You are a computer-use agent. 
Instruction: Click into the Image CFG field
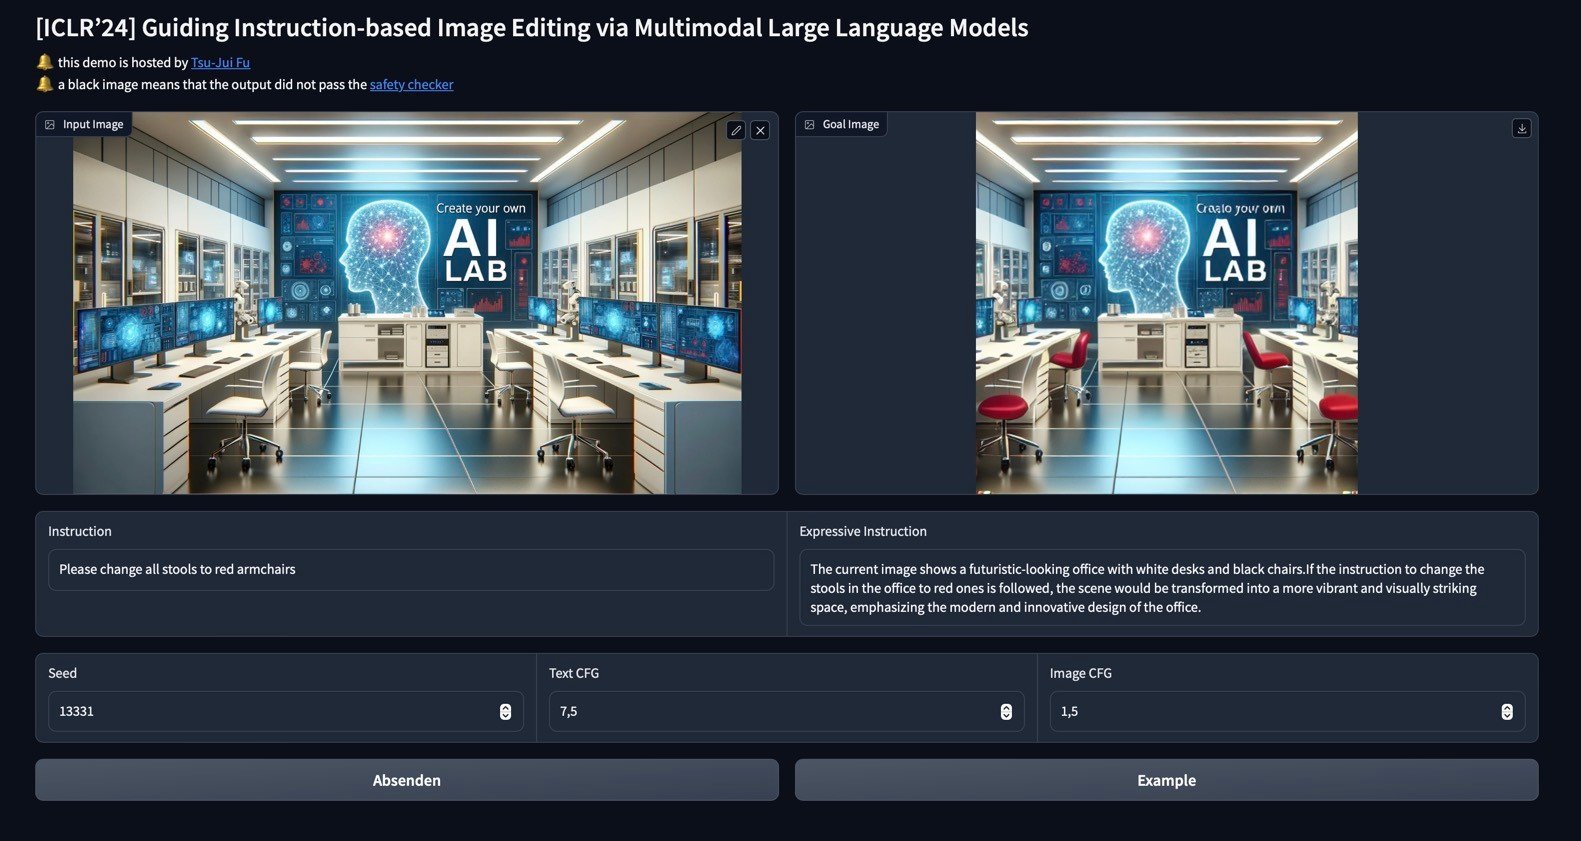(1287, 711)
